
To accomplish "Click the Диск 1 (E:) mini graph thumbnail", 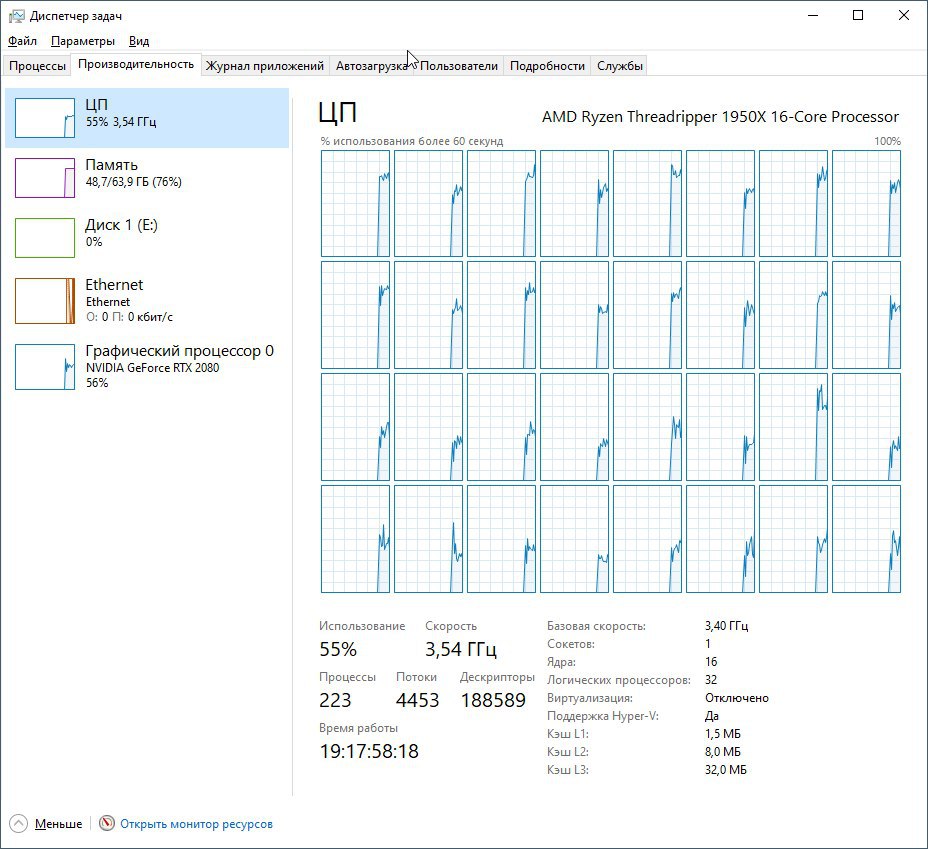I will coord(45,238).
